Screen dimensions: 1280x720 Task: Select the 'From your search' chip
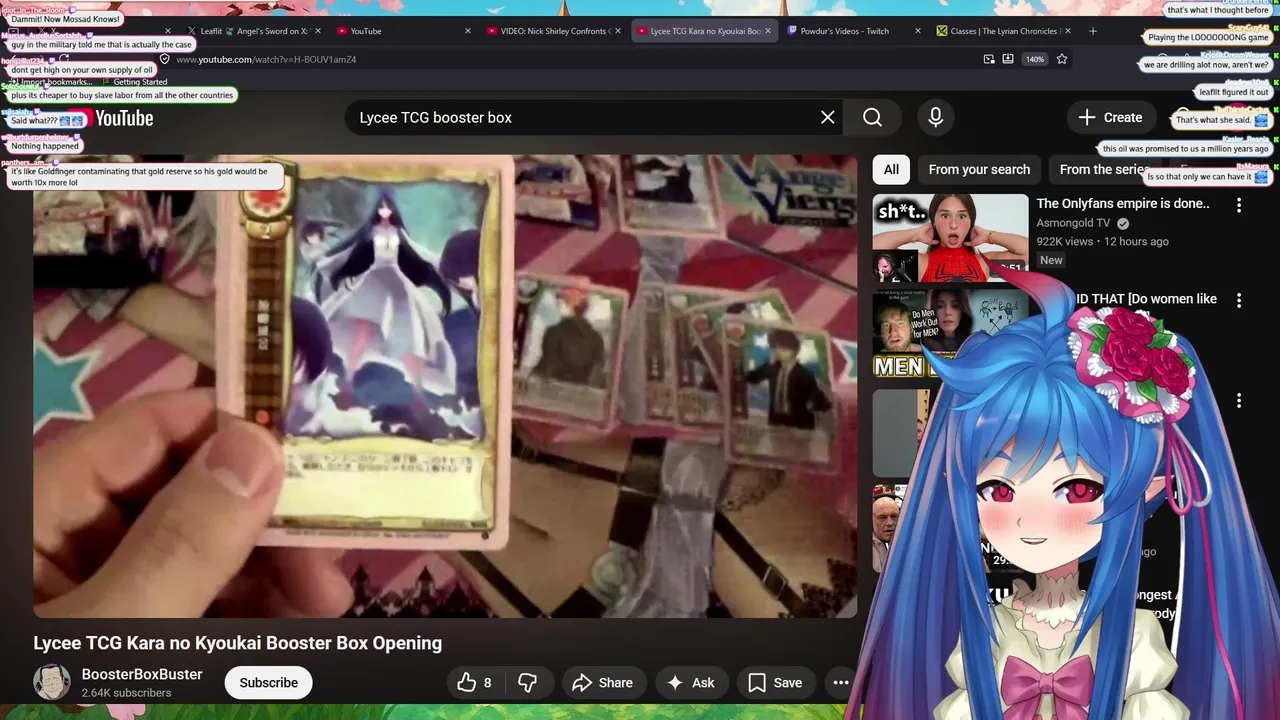[x=979, y=169]
